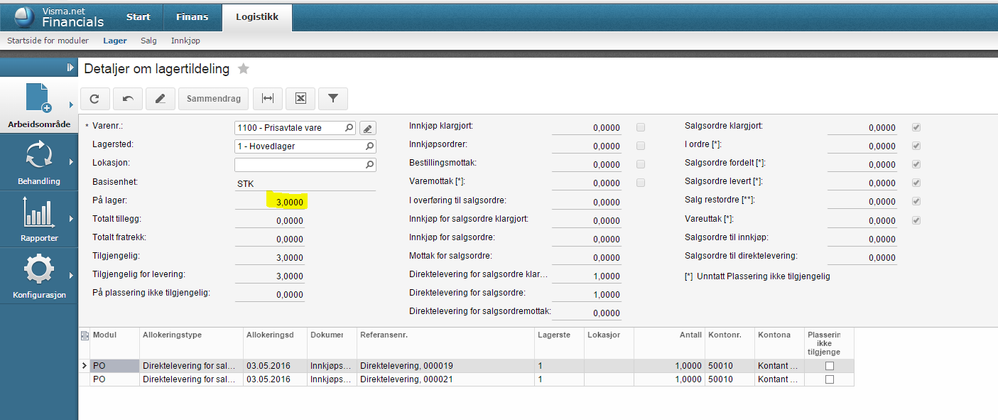The image size is (998, 420).
Task: Click the magnifier in Lokasjon field
Action: (369, 165)
